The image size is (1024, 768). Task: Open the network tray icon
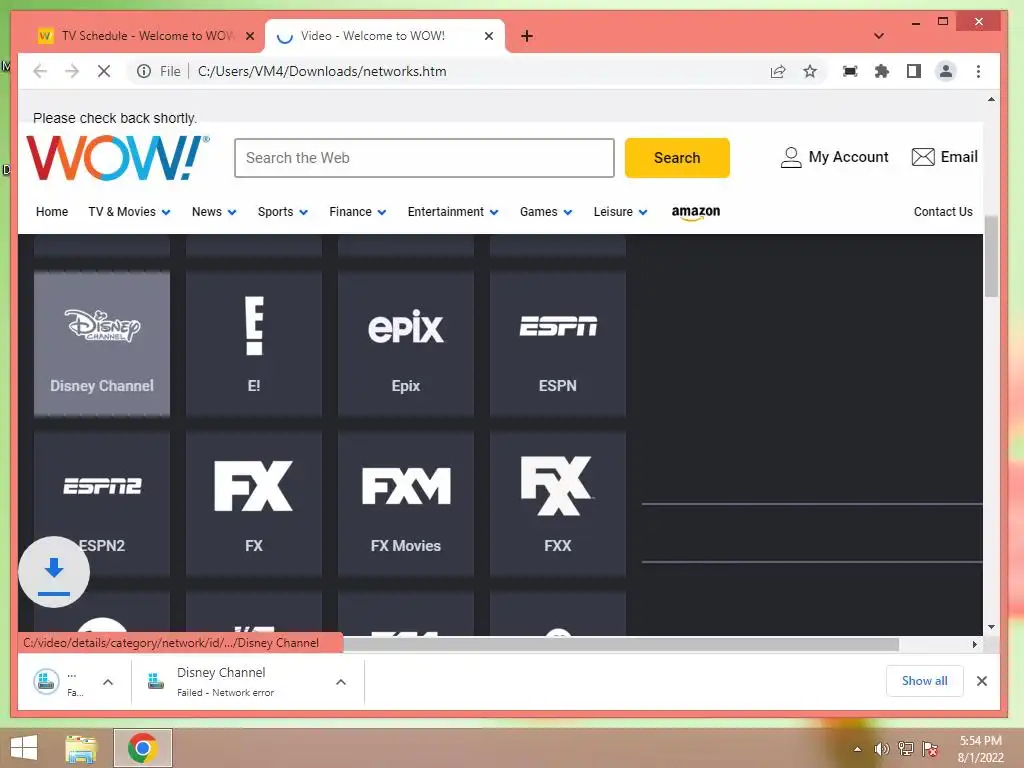point(906,748)
